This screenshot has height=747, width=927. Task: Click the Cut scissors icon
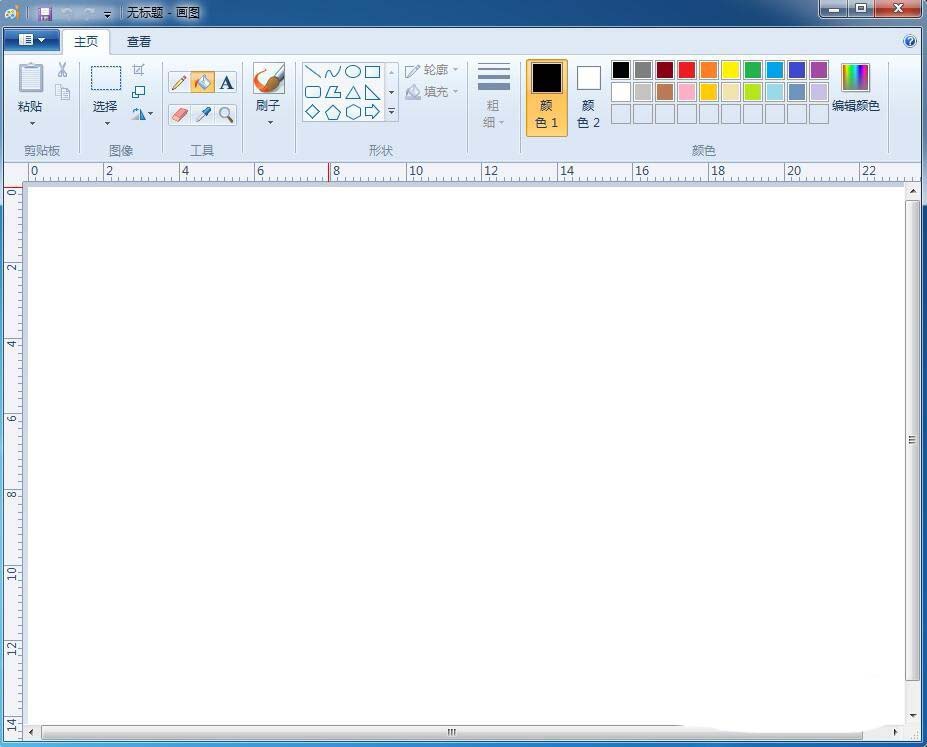coord(62,70)
